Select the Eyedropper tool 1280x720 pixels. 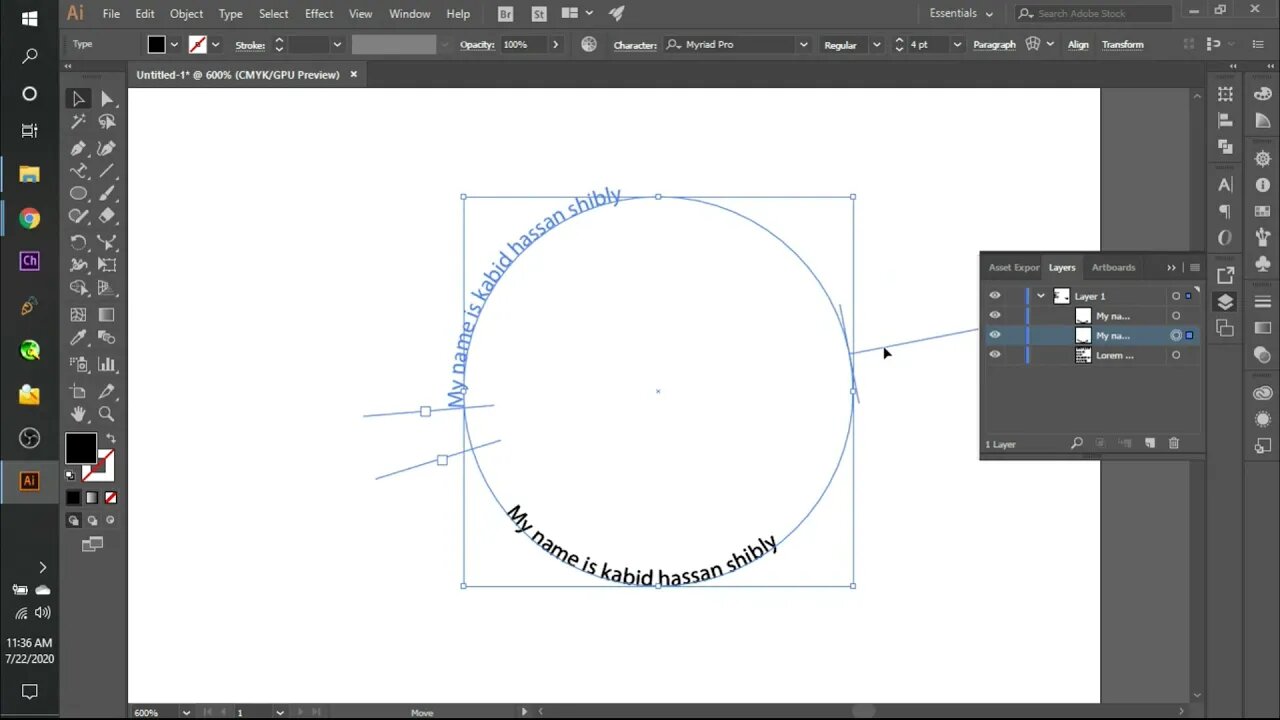pyautogui.click(x=78, y=339)
